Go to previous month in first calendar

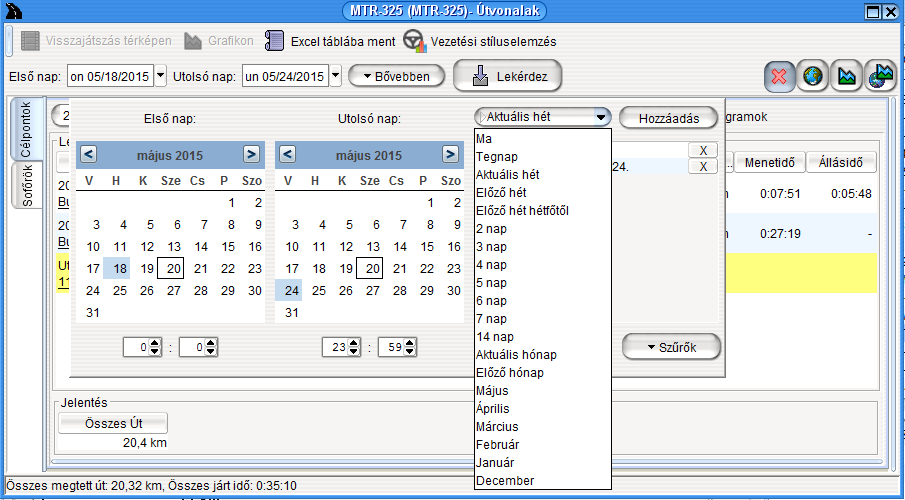88,155
